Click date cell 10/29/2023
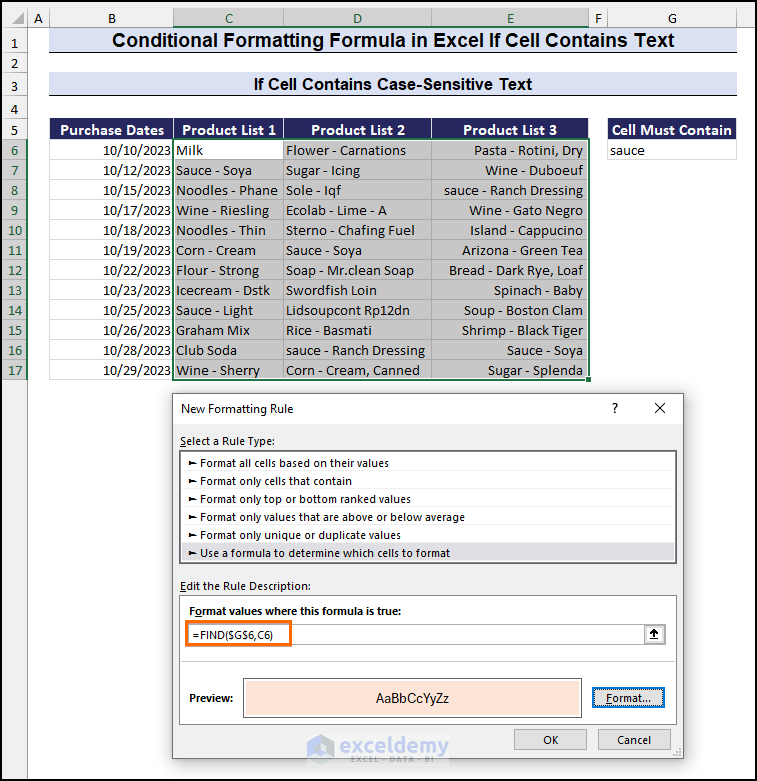The image size is (757, 781). (112, 371)
